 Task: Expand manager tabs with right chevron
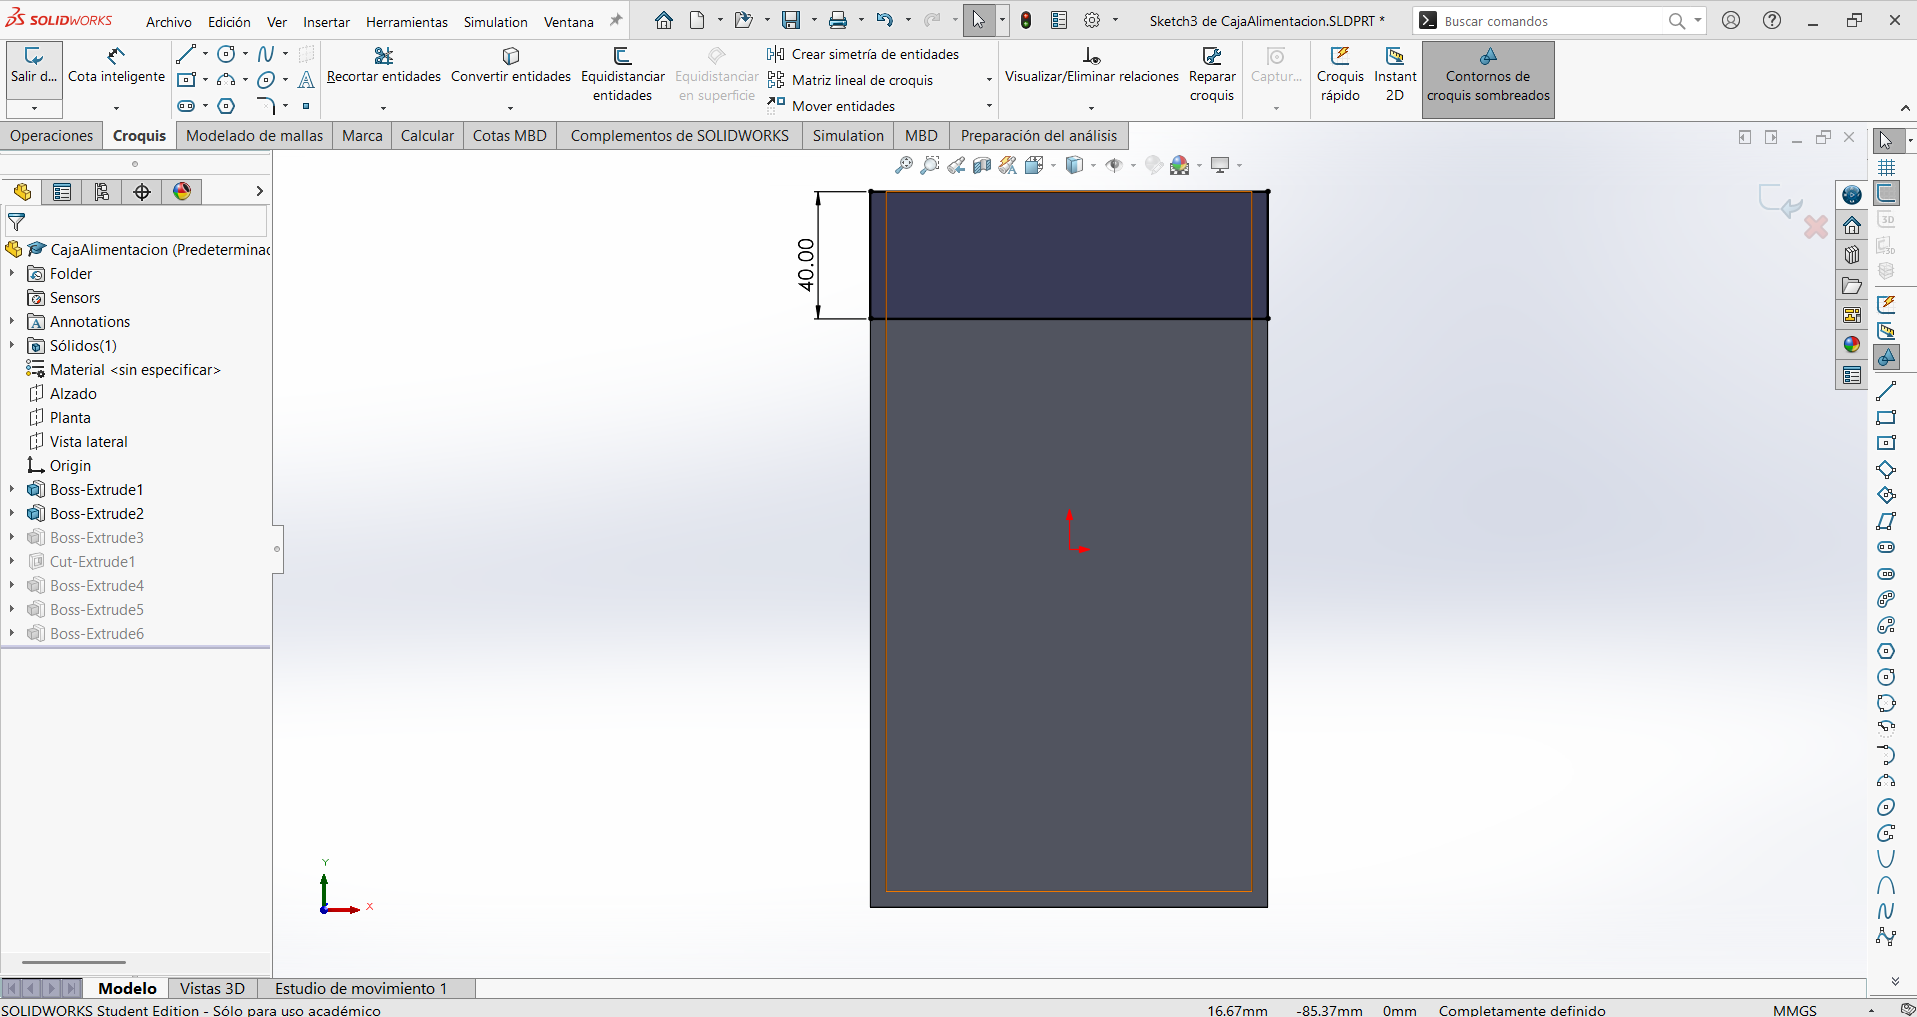[x=259, y=191]
